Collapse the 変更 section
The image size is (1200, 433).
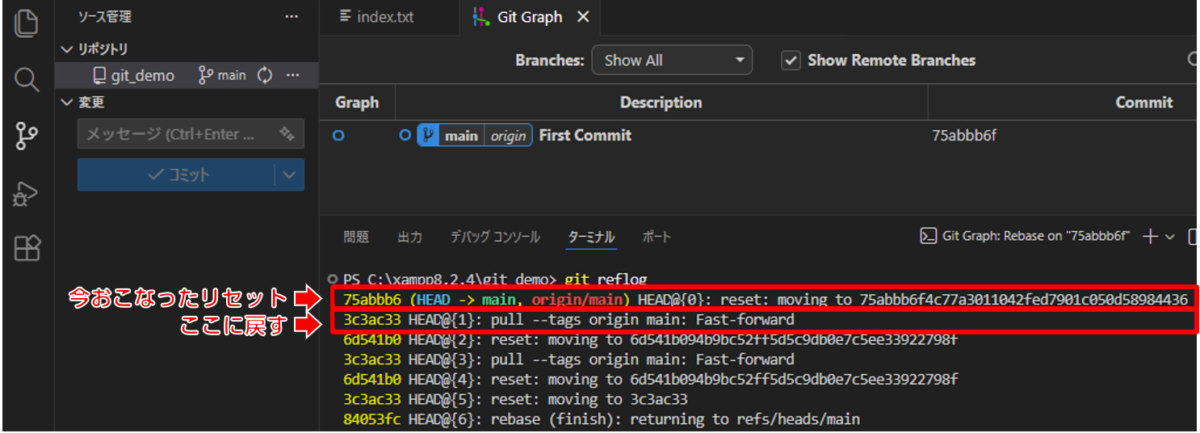click(x=67, y=102)
